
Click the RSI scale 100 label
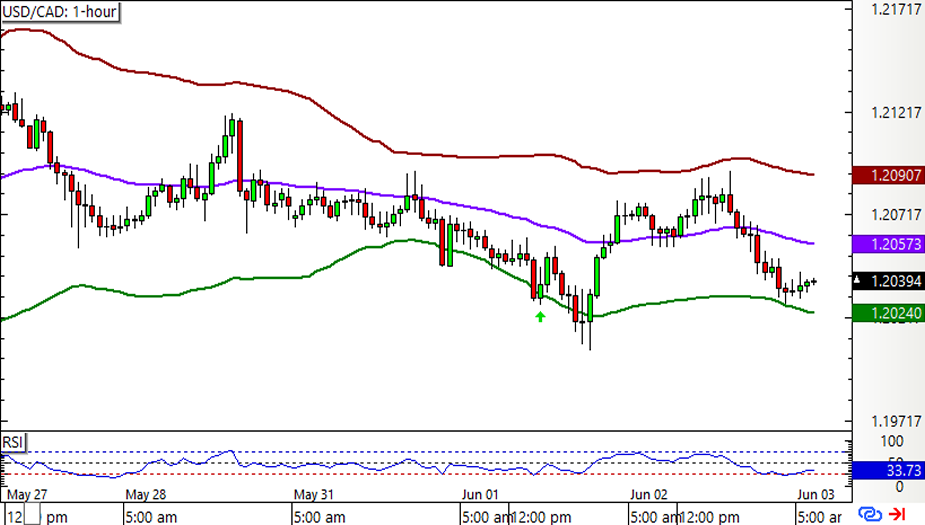click(x=891, y=441)
